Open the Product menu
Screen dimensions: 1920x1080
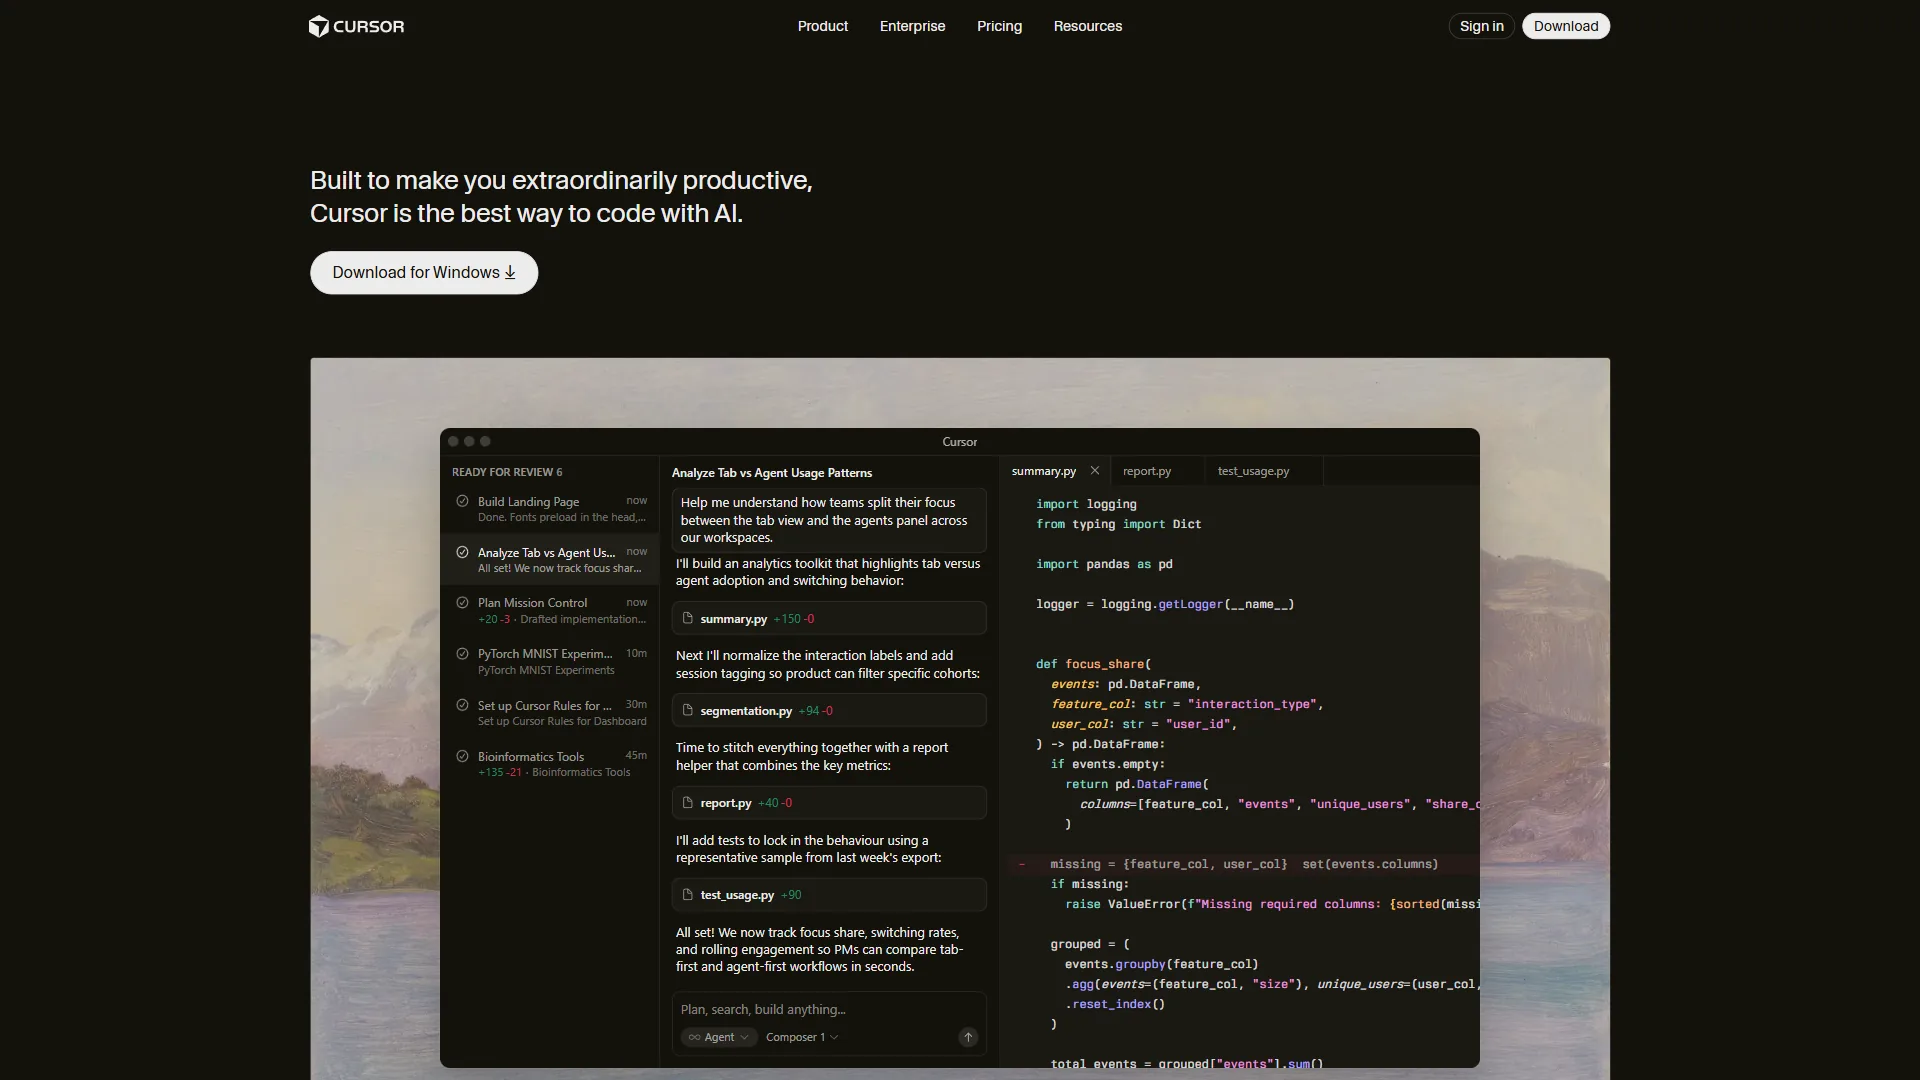pos(822,26)
